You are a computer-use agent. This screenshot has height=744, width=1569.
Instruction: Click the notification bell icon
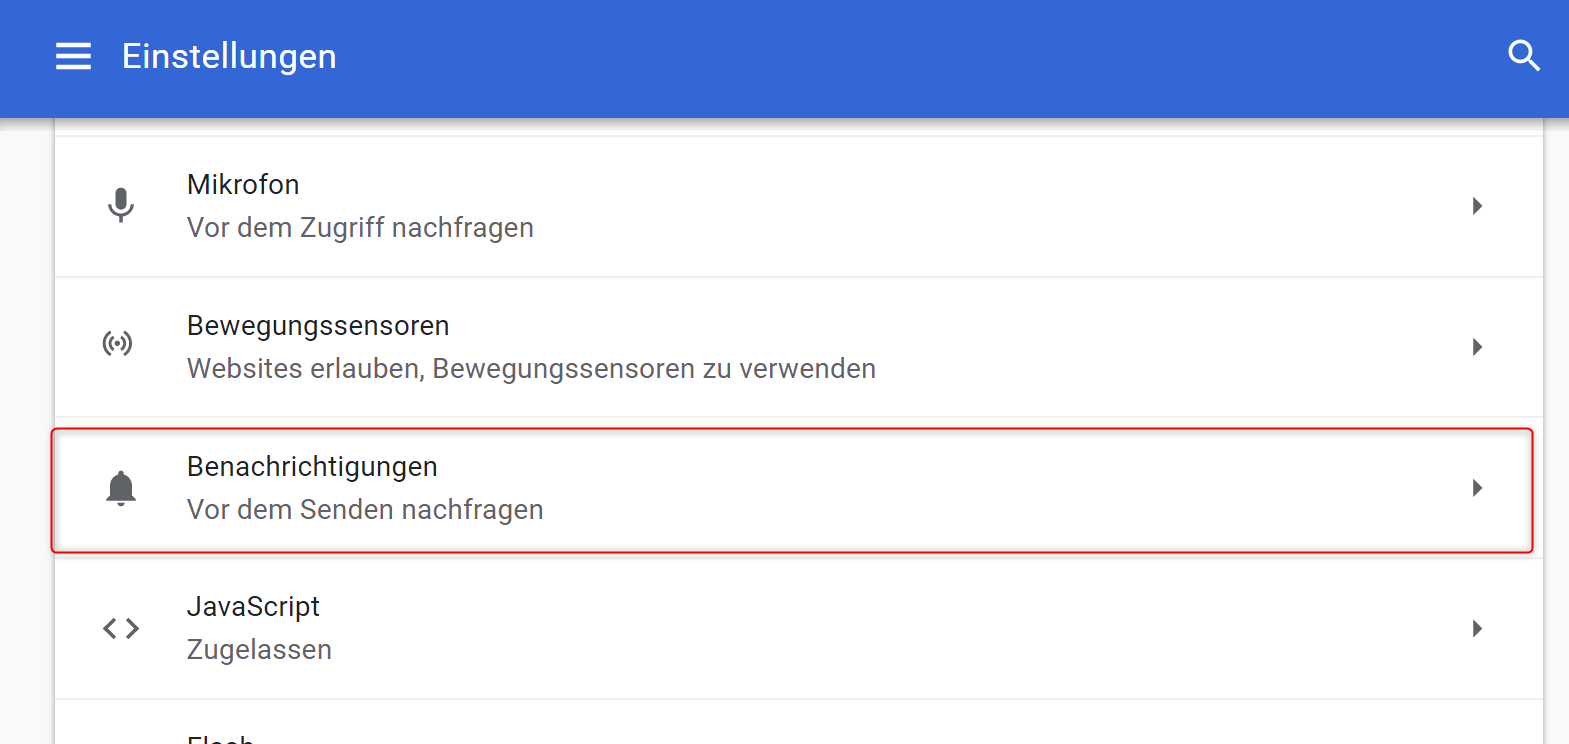(x=121, y=488)
